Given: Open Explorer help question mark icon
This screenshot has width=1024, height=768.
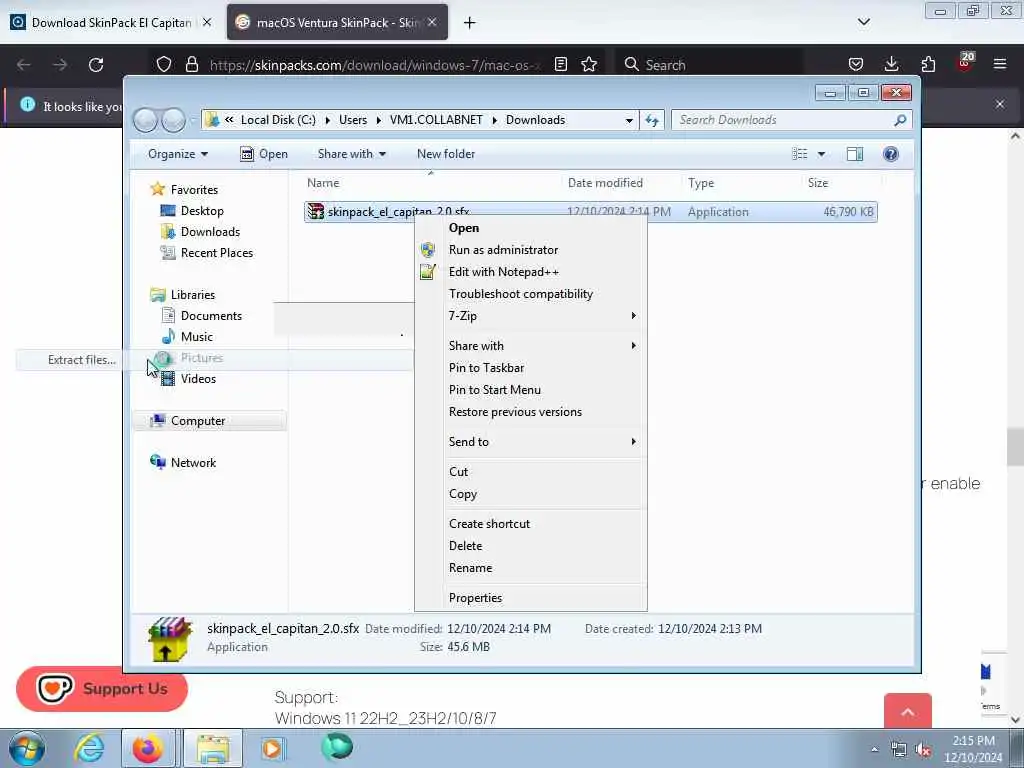Looking at the screenshot, I should 891,154.
